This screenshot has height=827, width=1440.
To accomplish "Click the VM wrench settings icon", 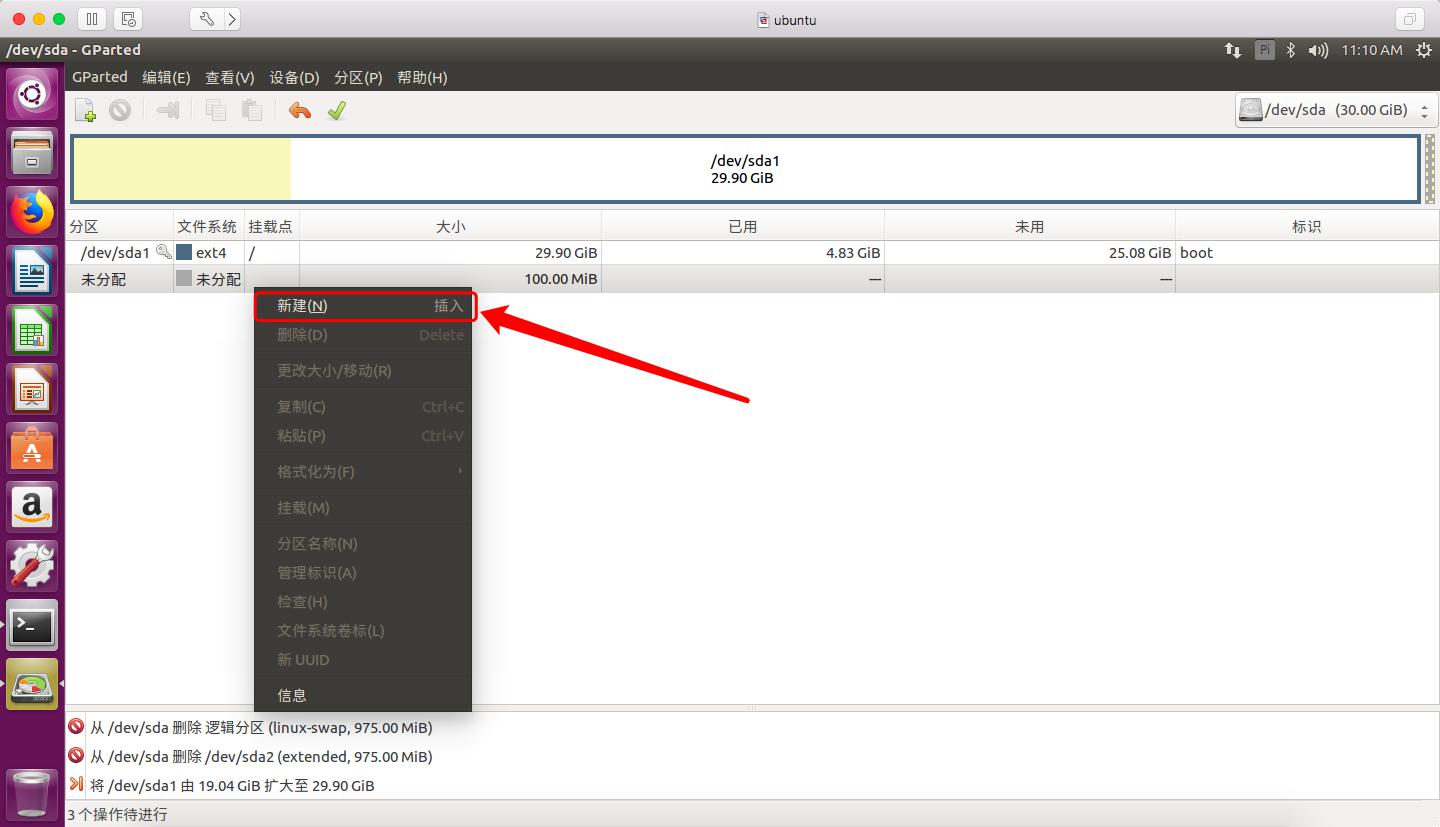I will click(x=205, y=19).
